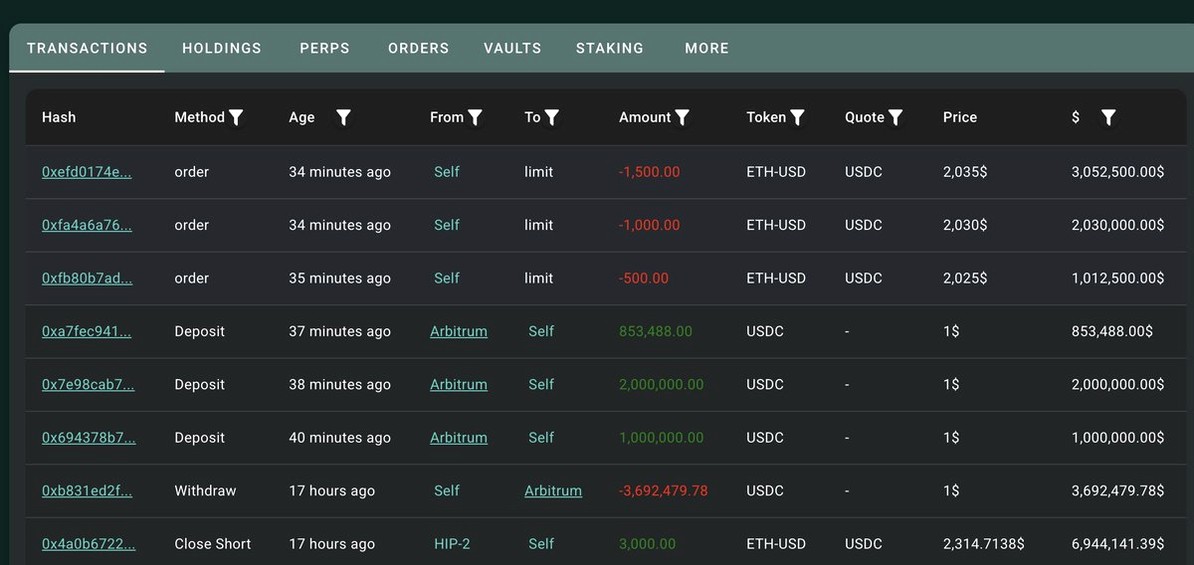This screenshot has width=1194, height=565.
Task: Open transaction hash 0x4a0b6722...
Action: (89, 544)
